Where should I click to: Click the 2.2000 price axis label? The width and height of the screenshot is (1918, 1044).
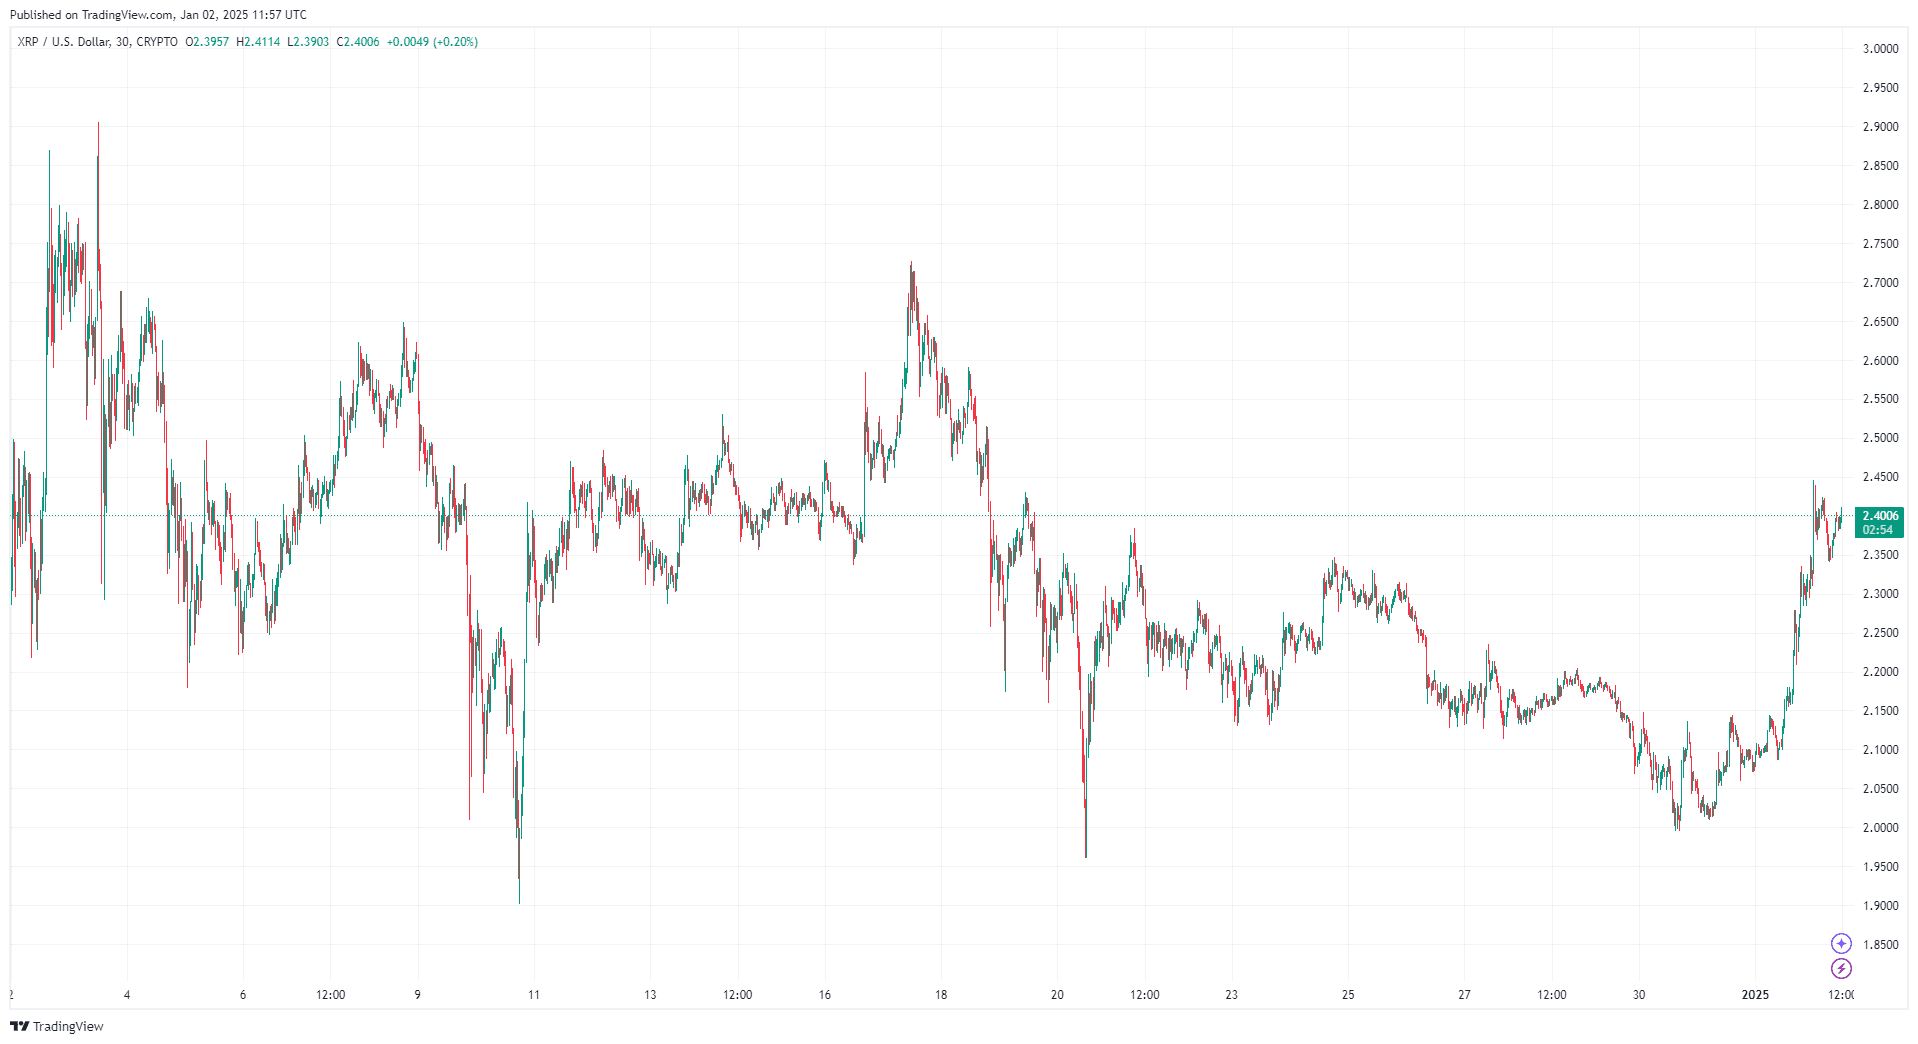point(1880,672)
